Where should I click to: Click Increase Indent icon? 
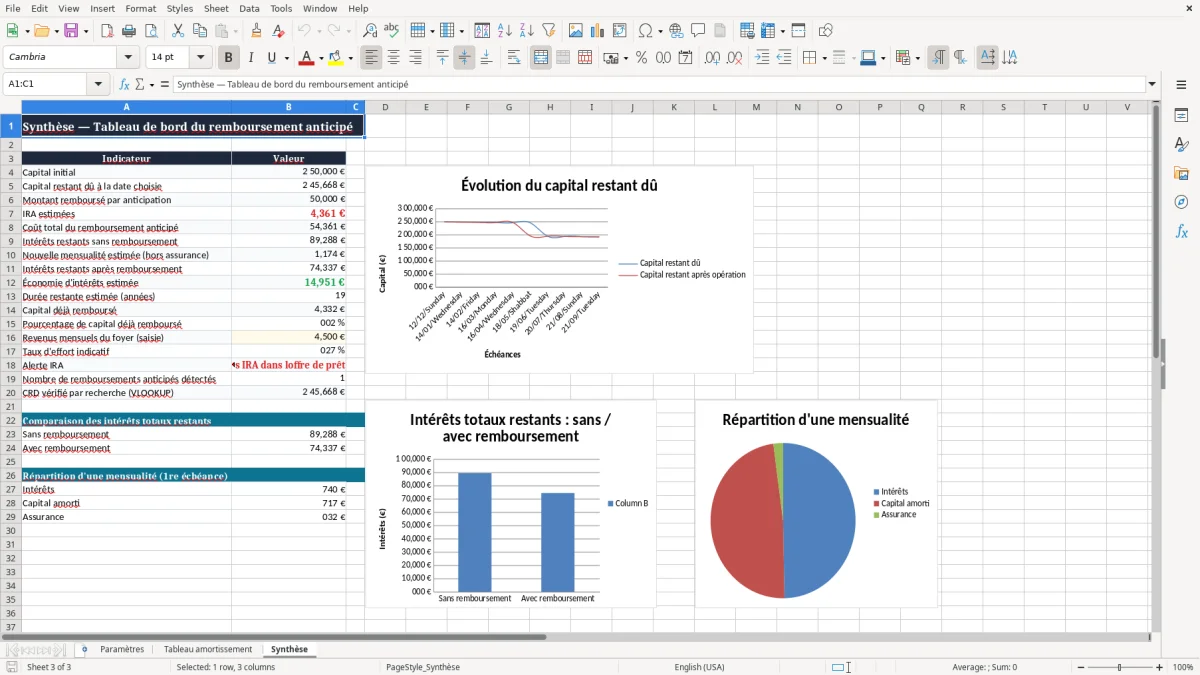coord(762,58)
